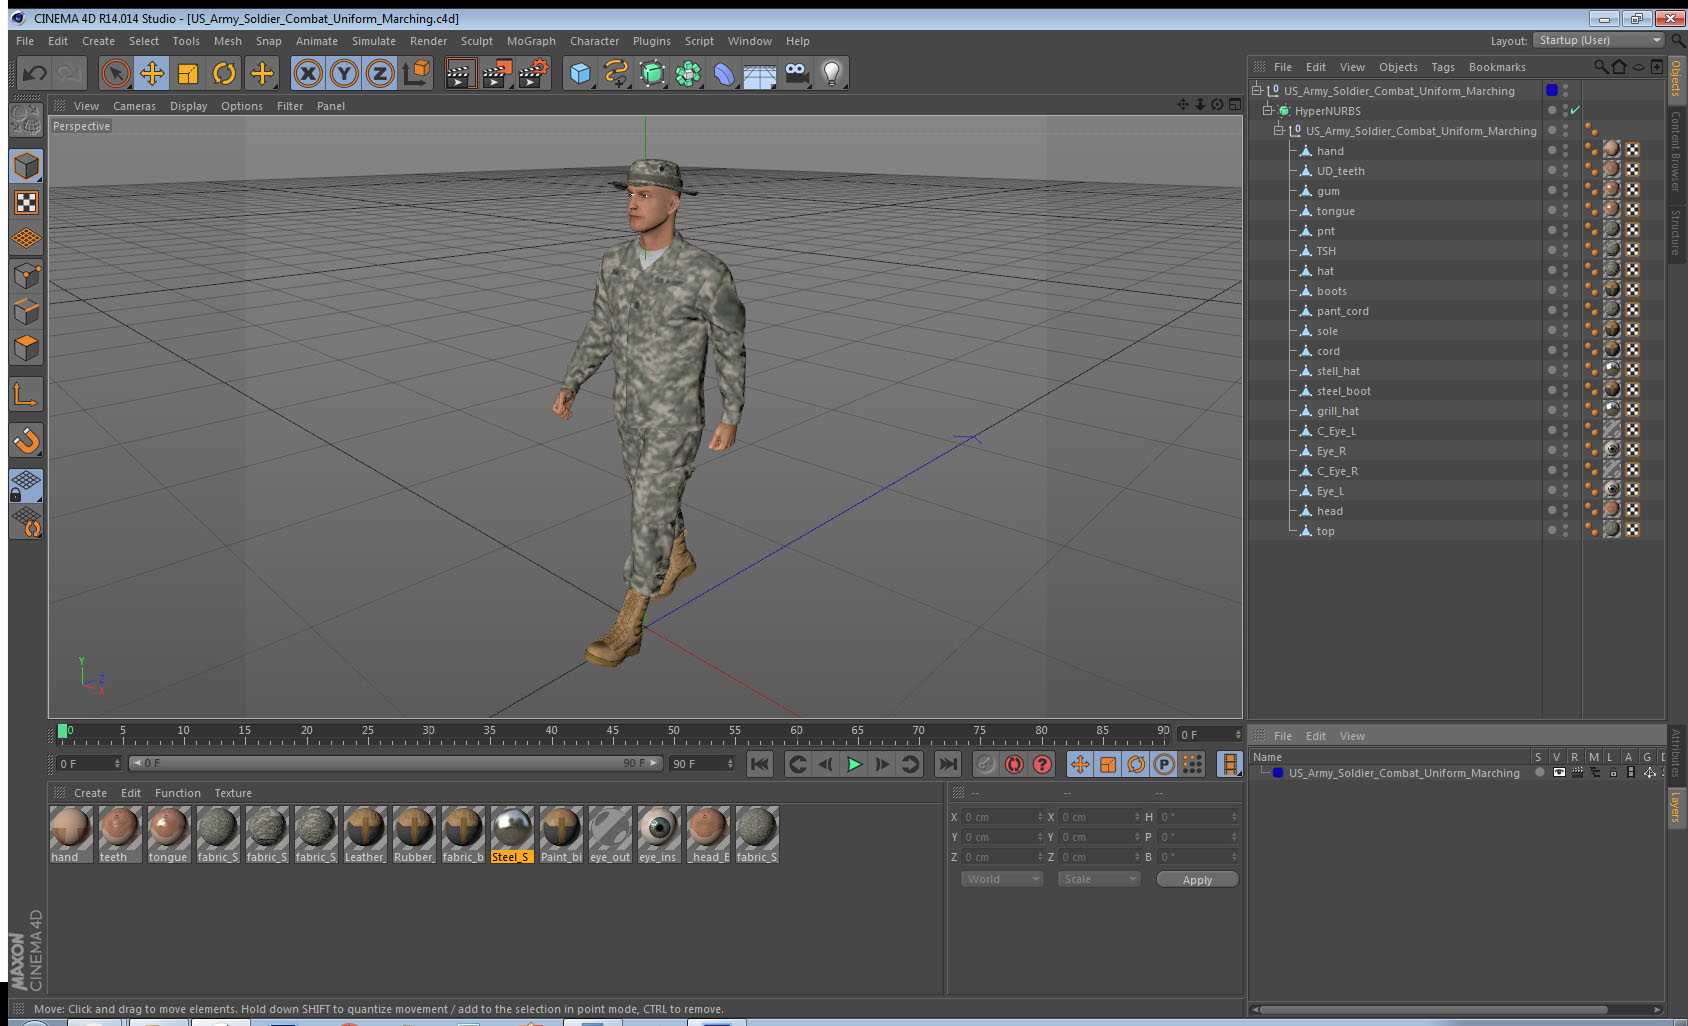Select Polygons mode in left sidebar
Viewport: 1688px width, 1026px height.
coord(26,347)
